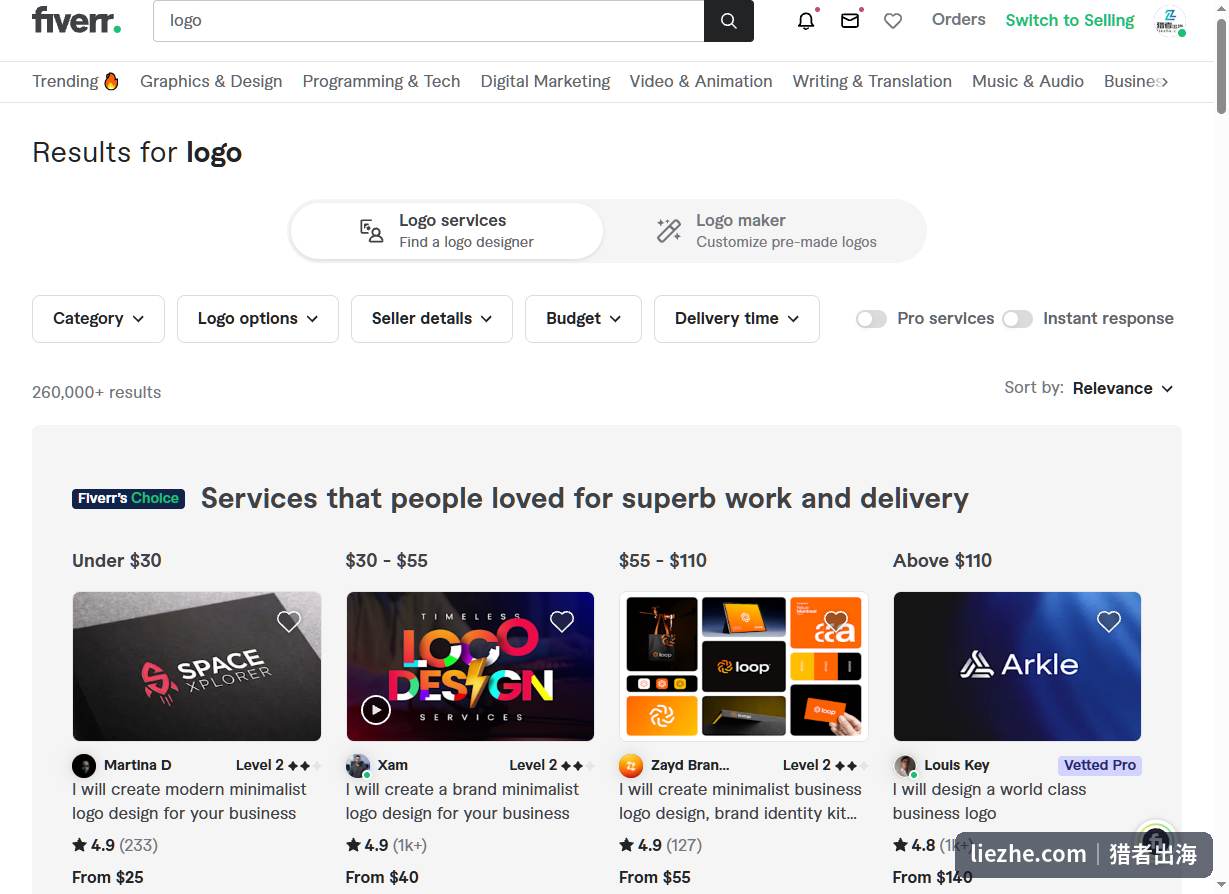Open Xam's brand minimalist logo gig title
Viewport: 1229px width, 894px height.
(462, 801)
